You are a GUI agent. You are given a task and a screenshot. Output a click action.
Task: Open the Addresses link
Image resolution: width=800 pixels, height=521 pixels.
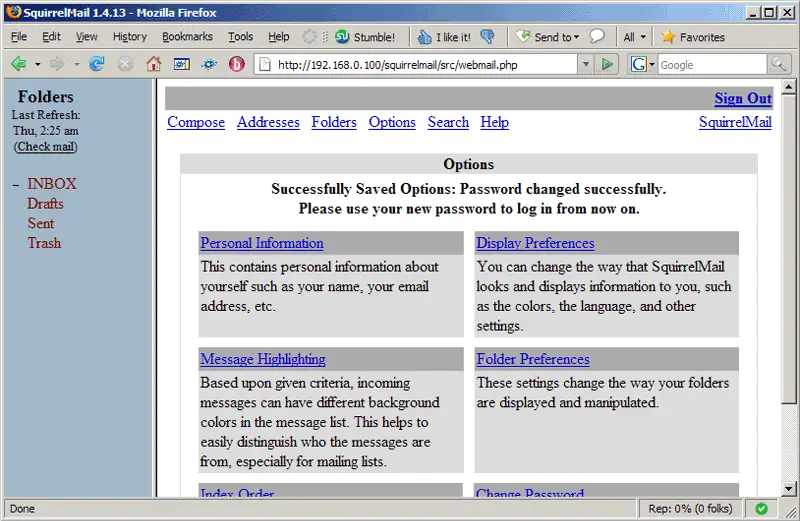click(x=268, y=122)
